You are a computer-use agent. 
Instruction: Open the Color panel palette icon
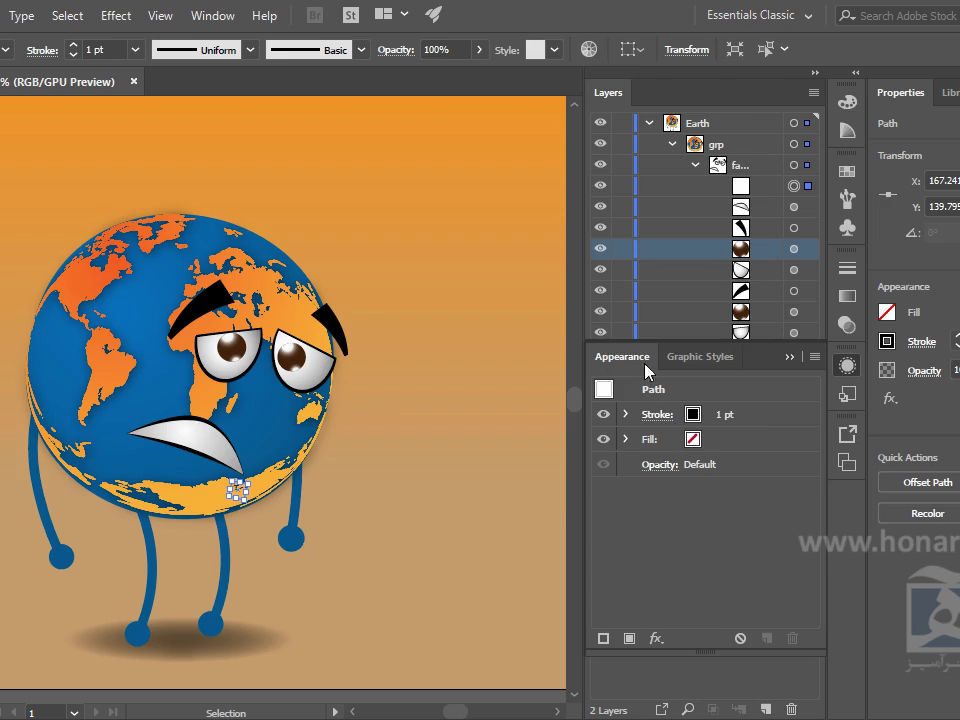click(x=847, y=102)
